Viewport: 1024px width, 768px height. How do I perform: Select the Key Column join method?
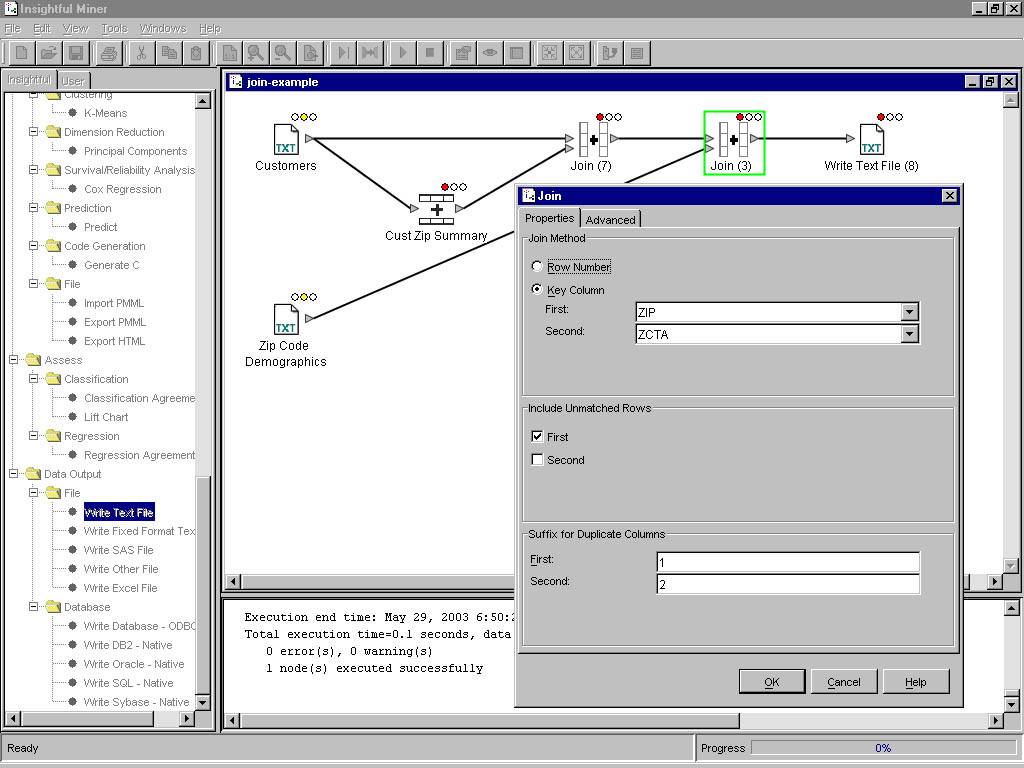537,289
